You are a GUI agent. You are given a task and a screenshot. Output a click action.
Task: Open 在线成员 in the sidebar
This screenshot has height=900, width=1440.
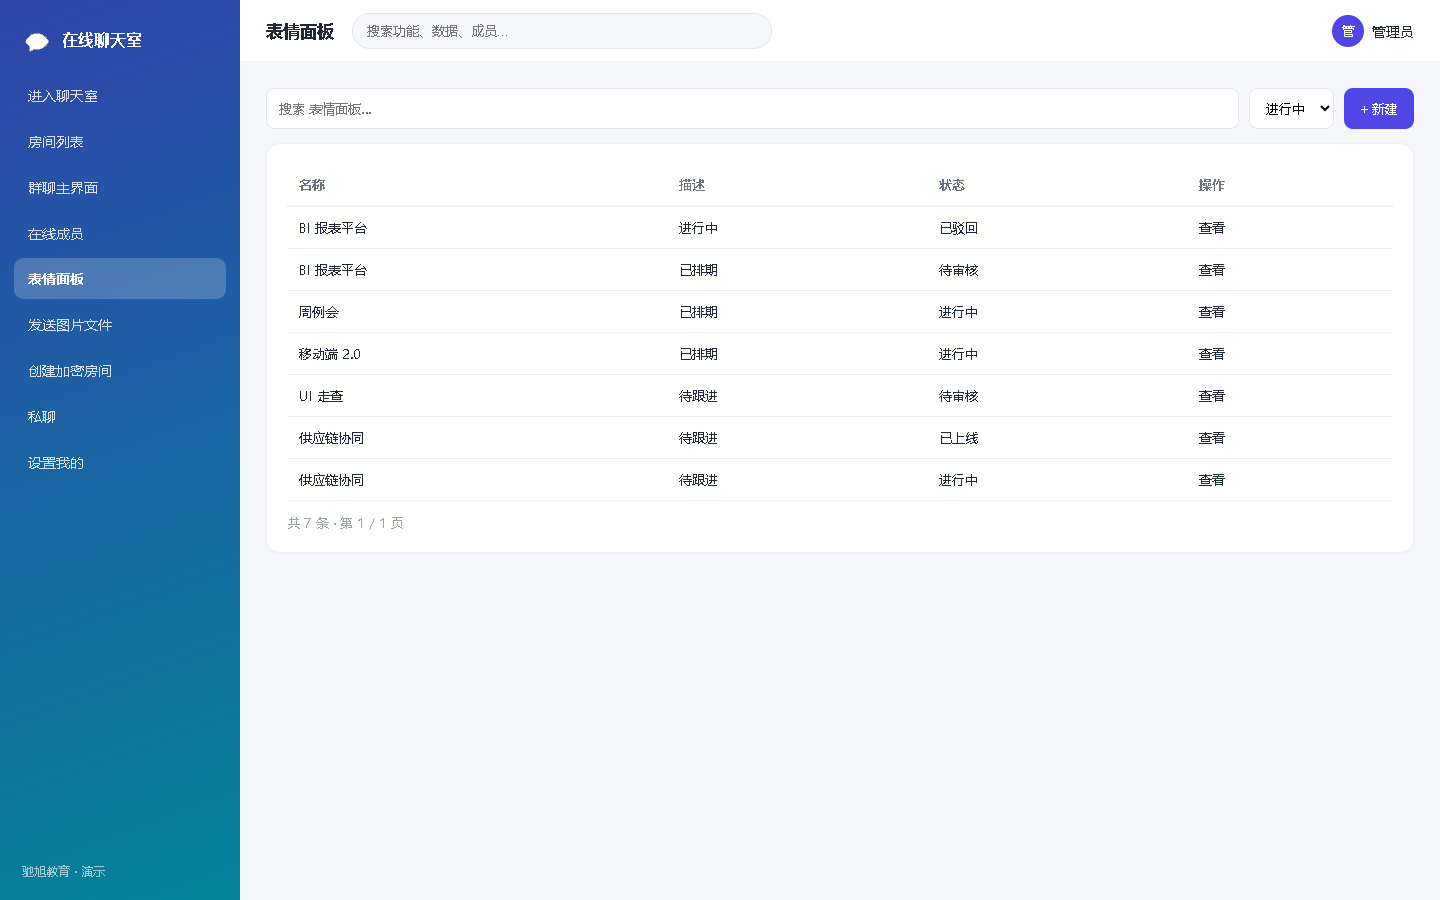120,234
